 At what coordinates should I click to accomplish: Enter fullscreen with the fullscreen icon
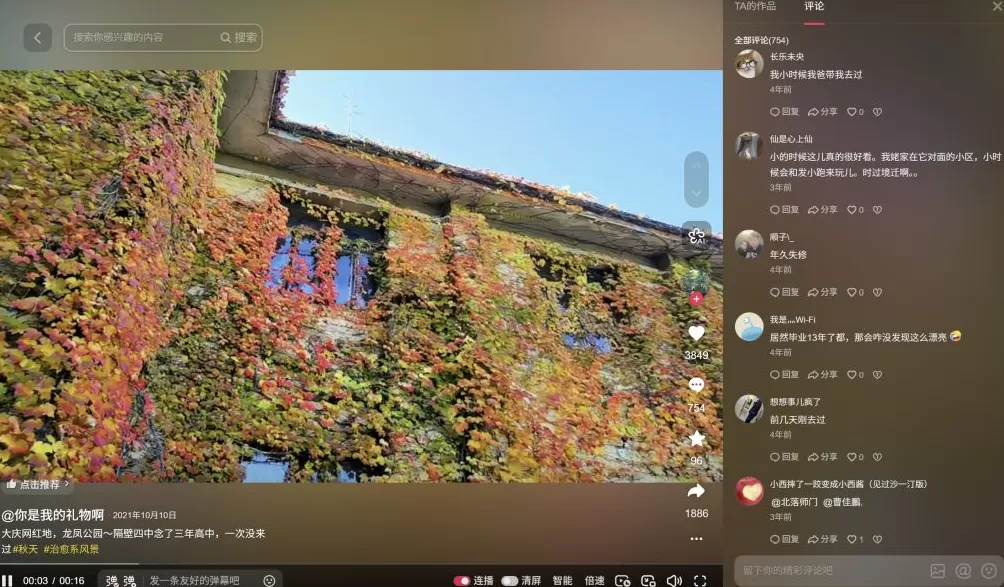click(700, 580)
